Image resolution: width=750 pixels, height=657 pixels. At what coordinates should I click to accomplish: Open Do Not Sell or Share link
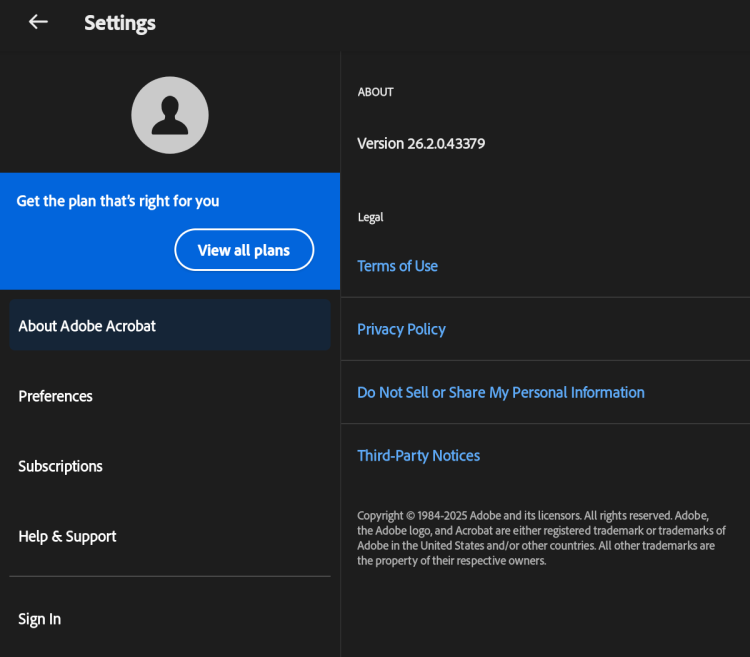[x=501, y=393]
